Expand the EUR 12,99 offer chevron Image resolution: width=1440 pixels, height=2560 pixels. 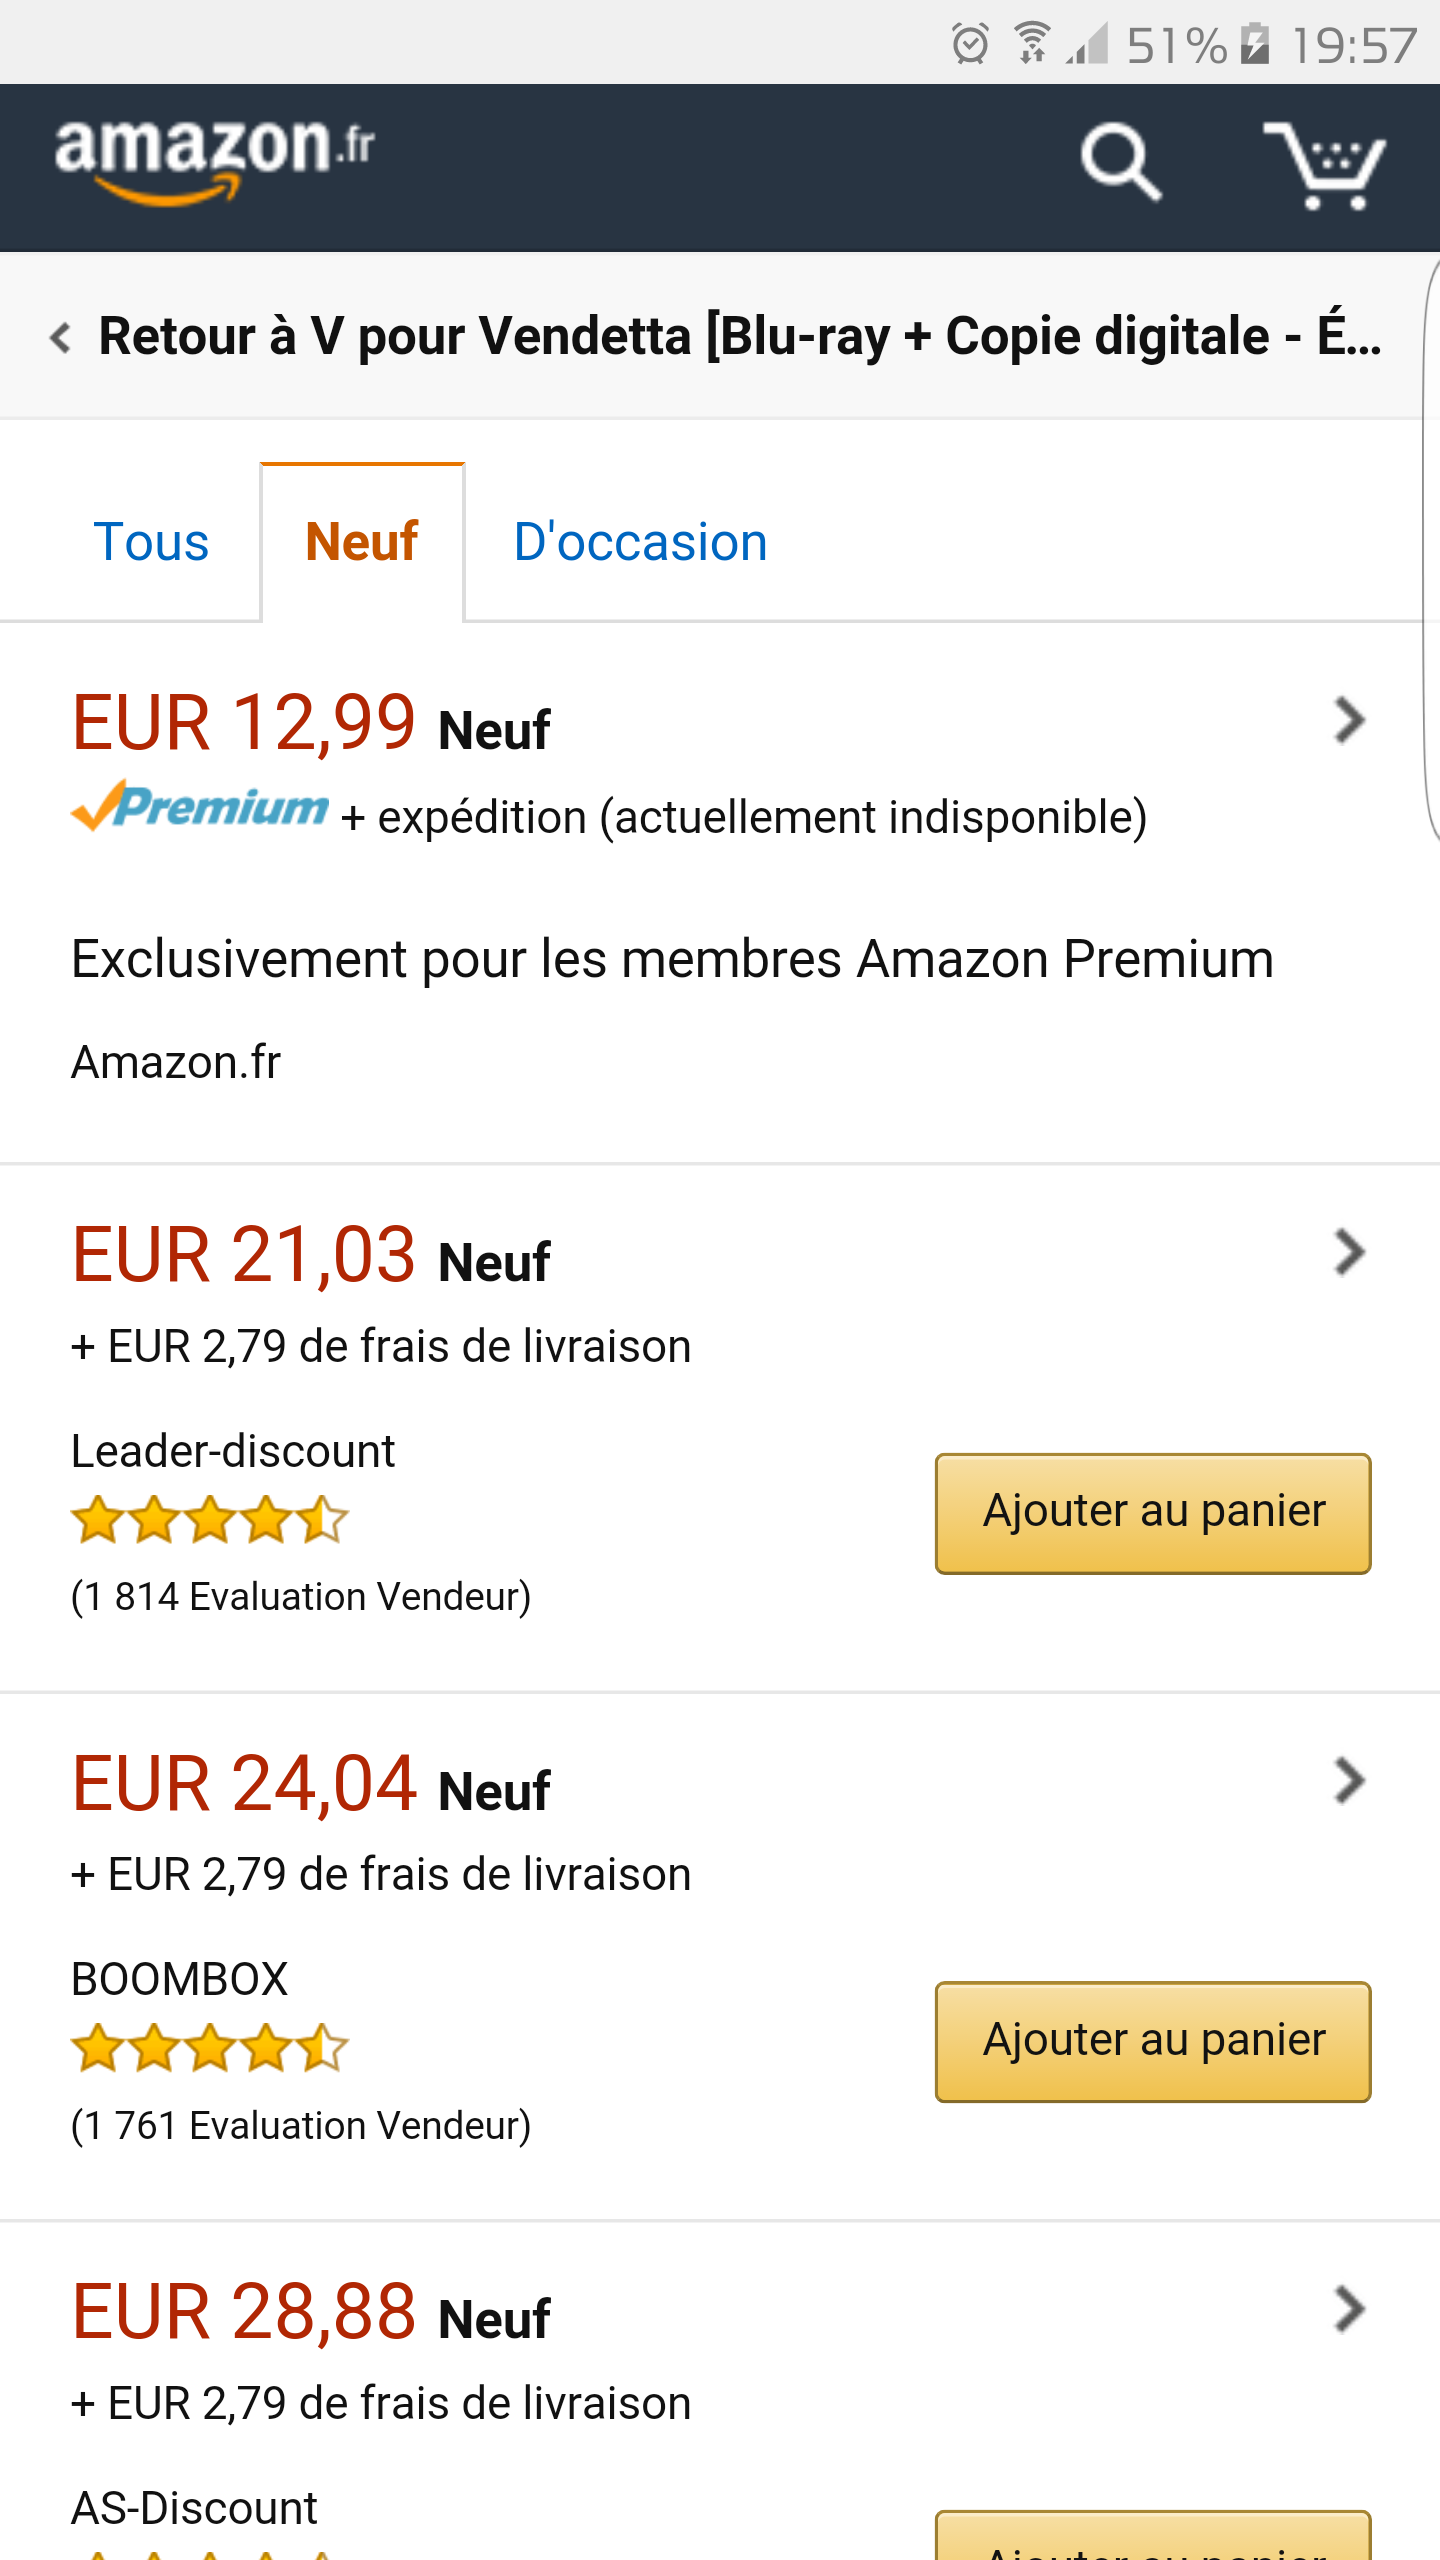coord(1349,720)
